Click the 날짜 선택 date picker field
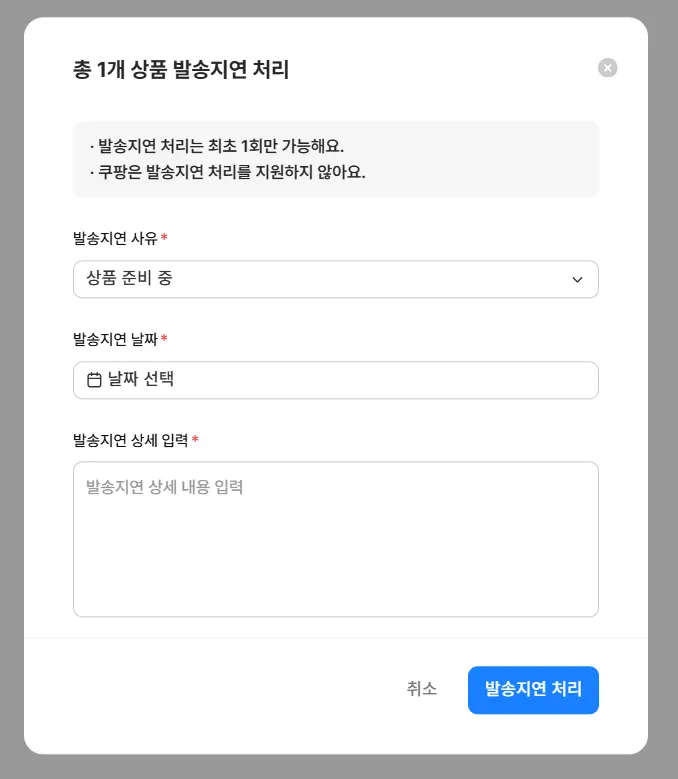Viewport: 678px width, 779px height. (335, 380)
